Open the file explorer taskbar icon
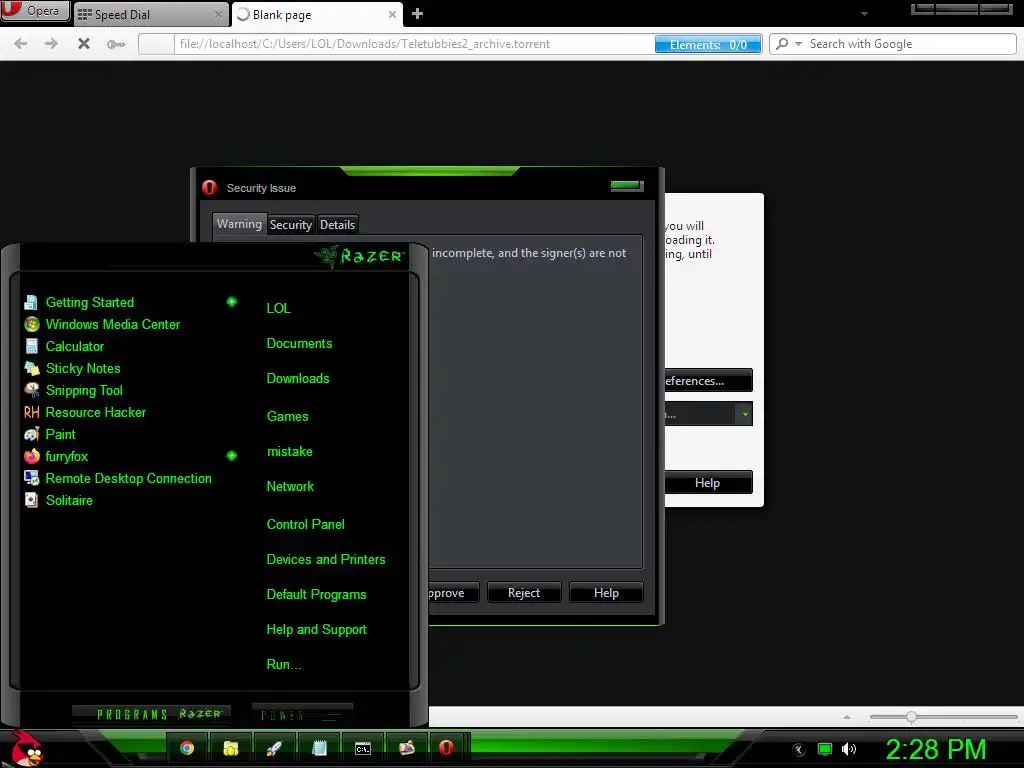The height and width of the screenshot is (768, 1024). 231,748
